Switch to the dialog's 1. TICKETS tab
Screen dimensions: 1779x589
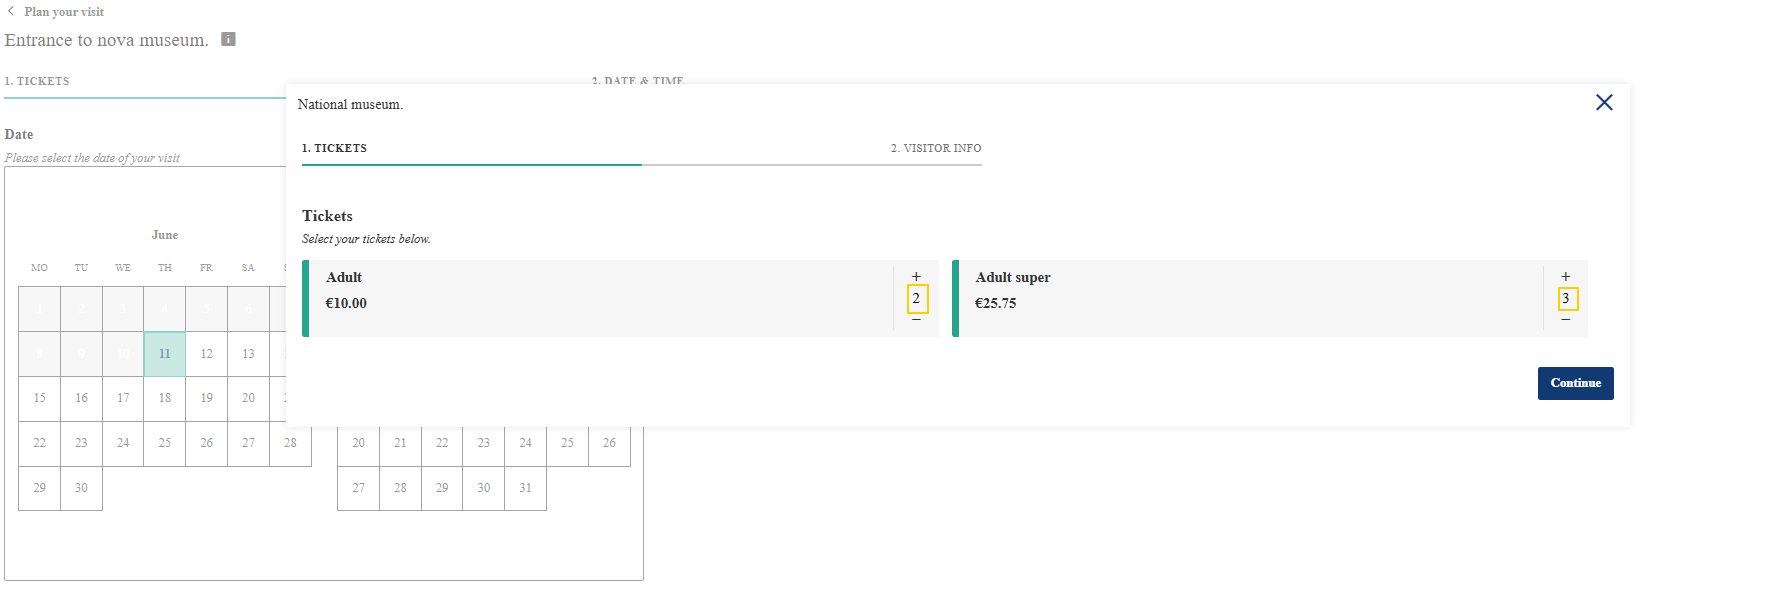point(334,148)
